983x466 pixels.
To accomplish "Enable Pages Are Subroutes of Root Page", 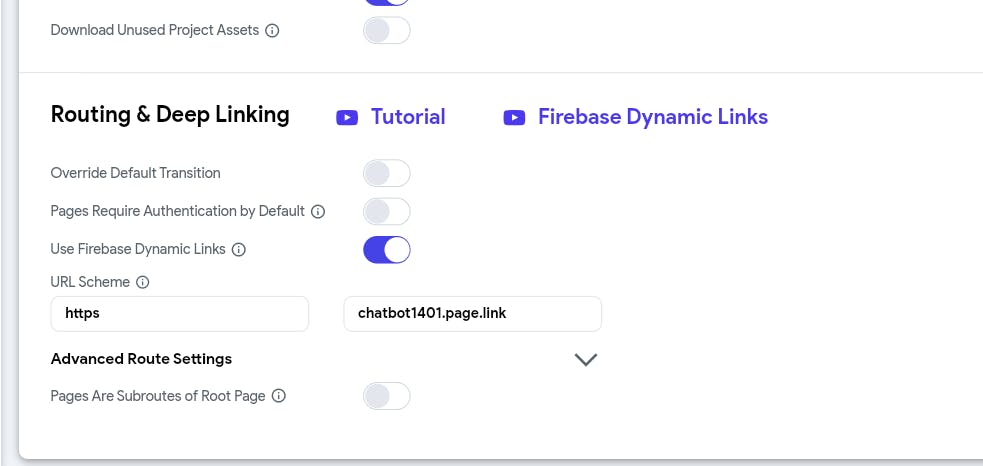I will pyautogui.click(x=386, y=396).
